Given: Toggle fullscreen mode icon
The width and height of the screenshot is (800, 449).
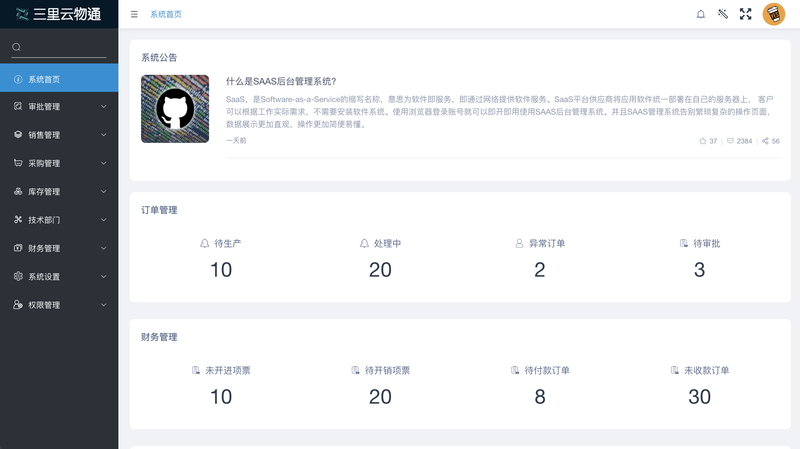Looking at the screenshot, I should click(745, 14).
